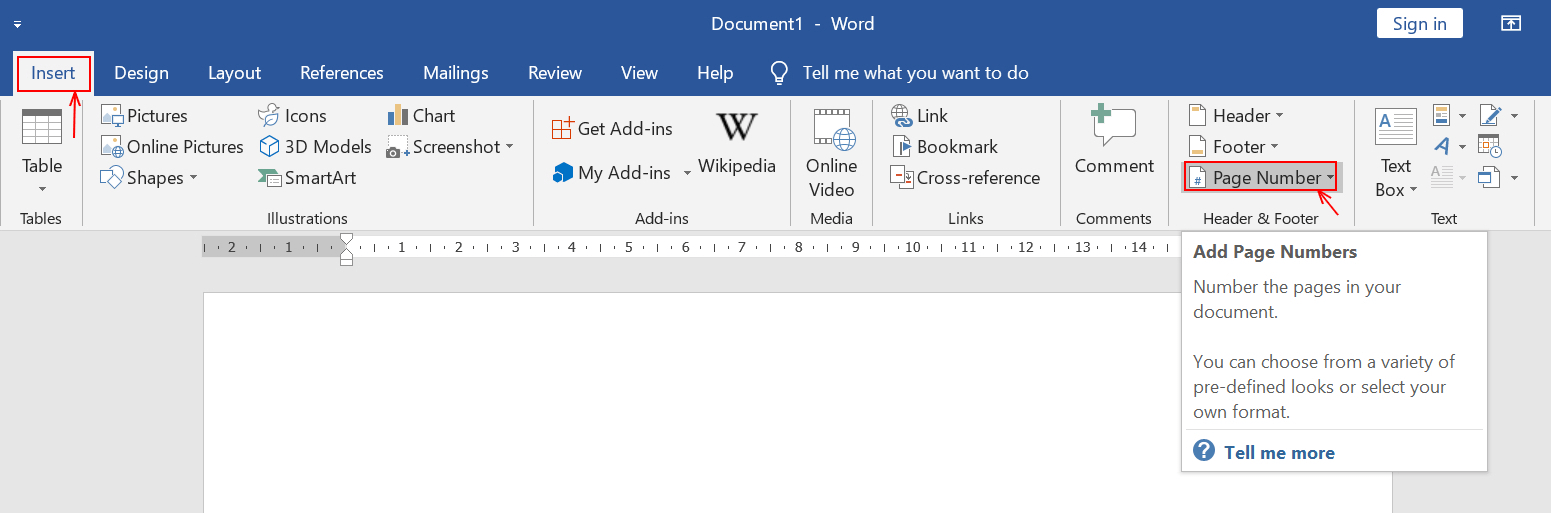Click the Tell me search field
Viewport: 1551px width, 513px height.
[915, 73]
